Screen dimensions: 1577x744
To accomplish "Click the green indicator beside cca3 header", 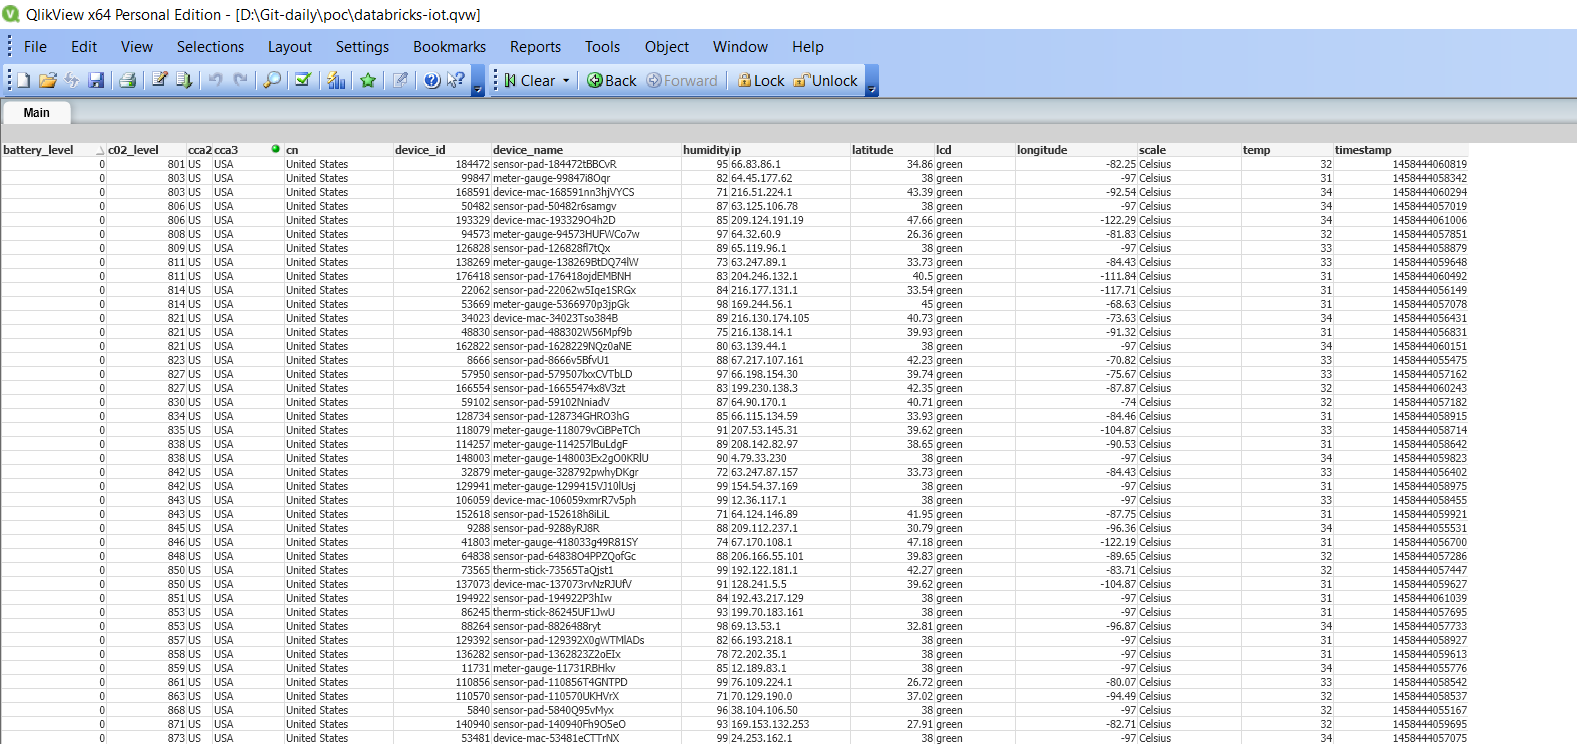I will [275, 149].
